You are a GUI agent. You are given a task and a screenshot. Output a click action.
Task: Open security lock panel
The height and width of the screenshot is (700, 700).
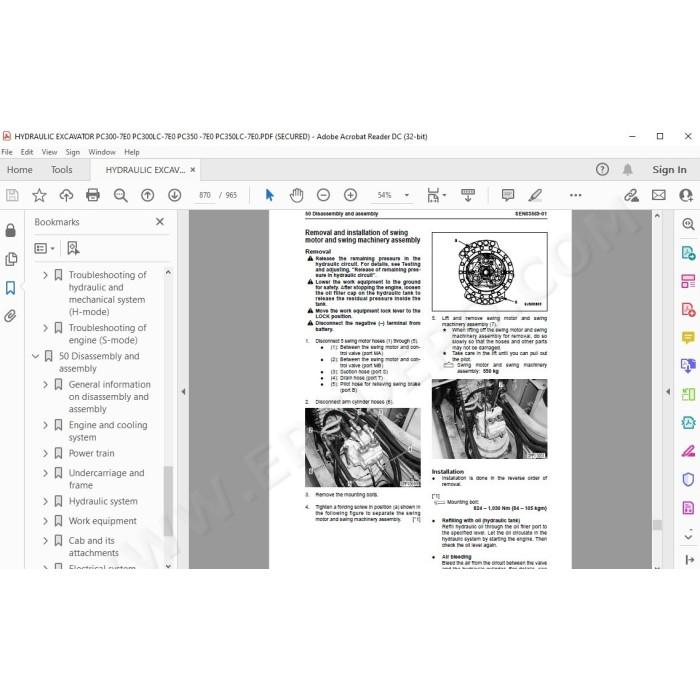pyautogui.click(x=11, y=230)
